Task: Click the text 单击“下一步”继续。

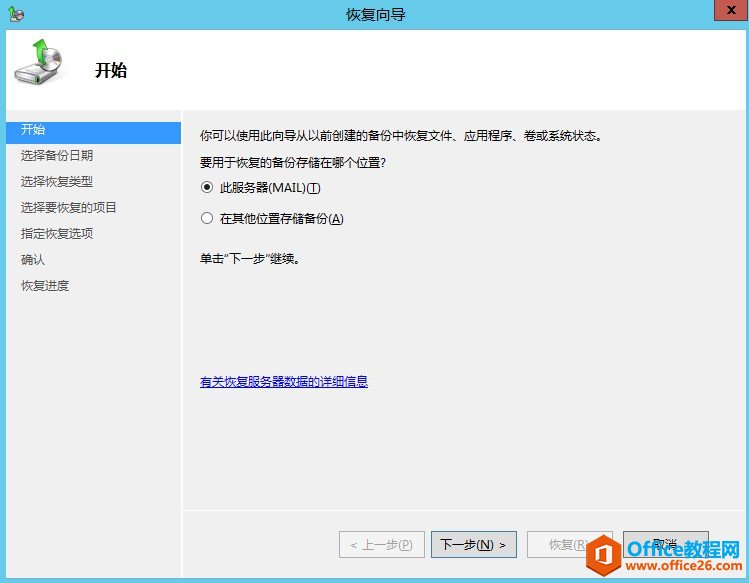Action: [250, 259]
